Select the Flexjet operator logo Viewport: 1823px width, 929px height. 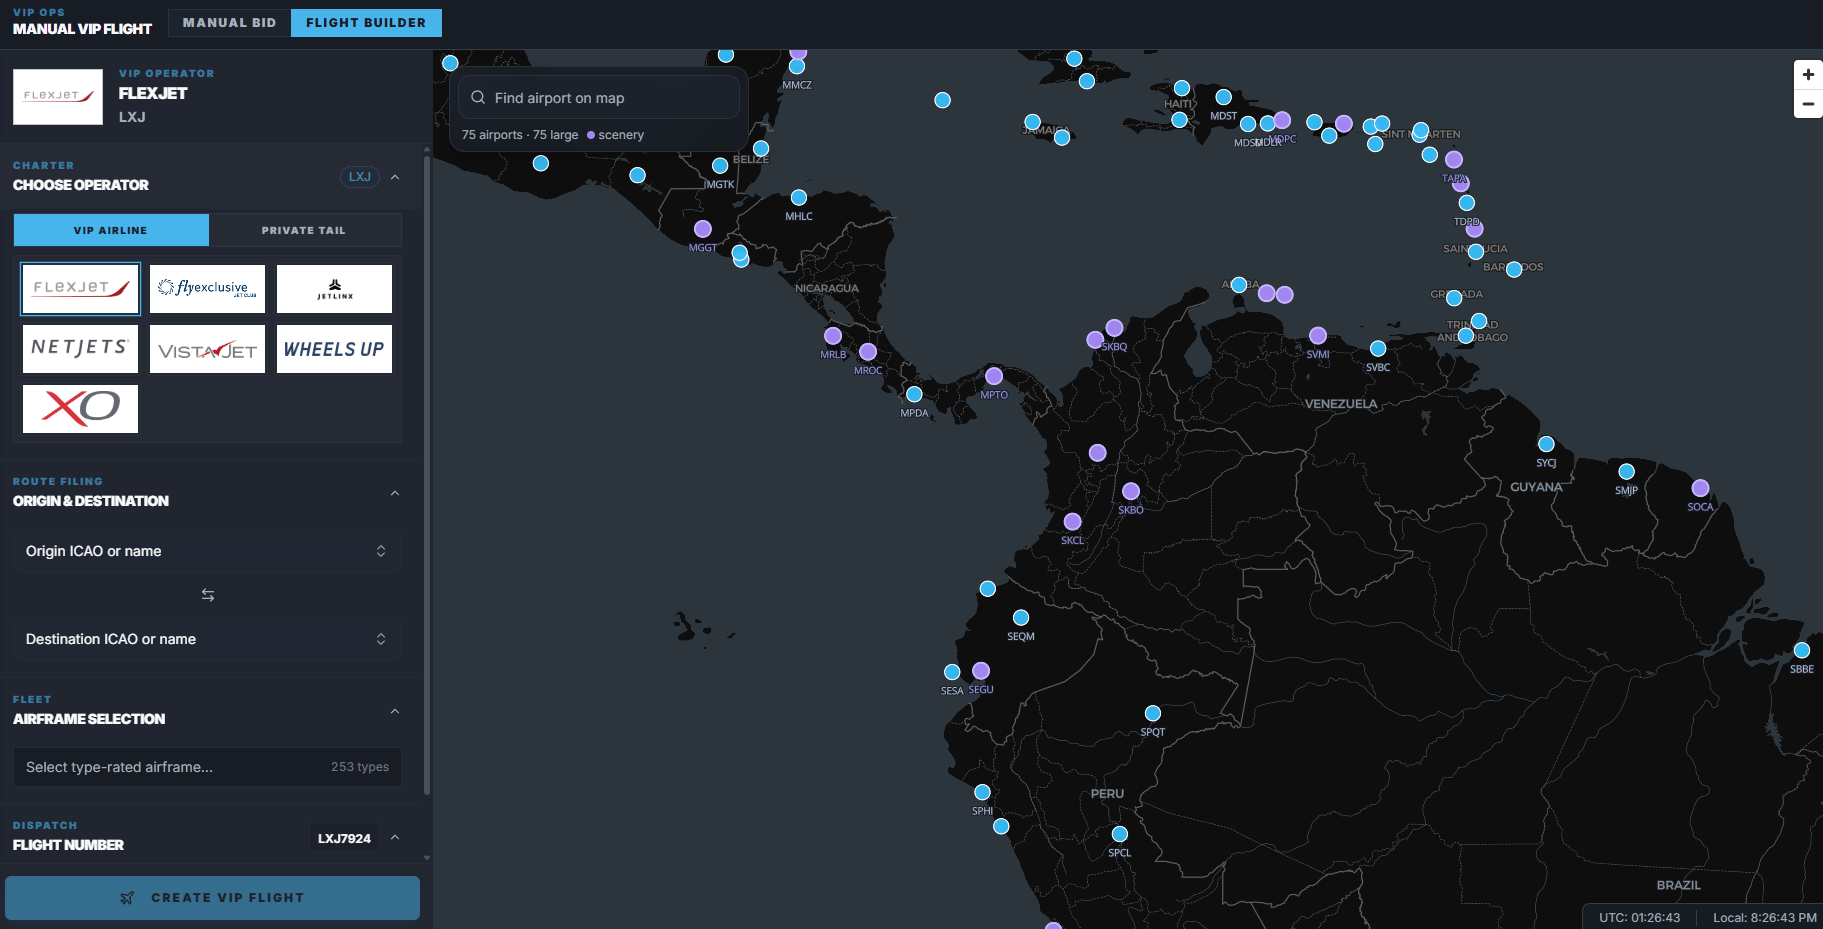(x=80, y=289)
